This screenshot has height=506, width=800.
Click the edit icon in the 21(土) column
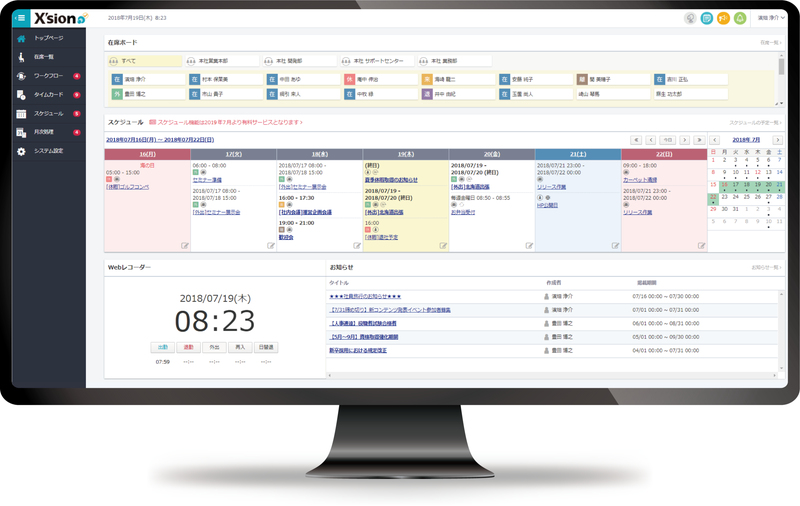tap(616, 246)
